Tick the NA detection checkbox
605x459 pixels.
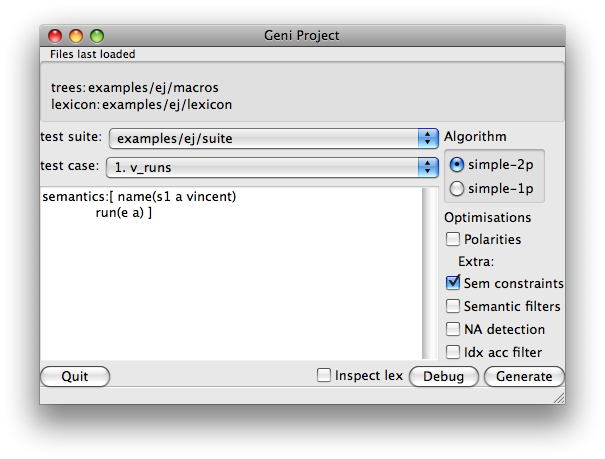coord(453,329)
